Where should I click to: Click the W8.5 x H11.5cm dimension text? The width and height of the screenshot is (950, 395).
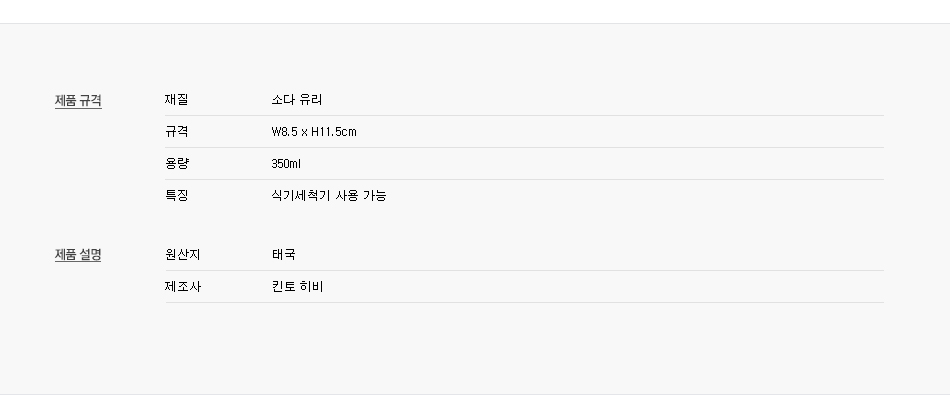(x=314, y=131)
